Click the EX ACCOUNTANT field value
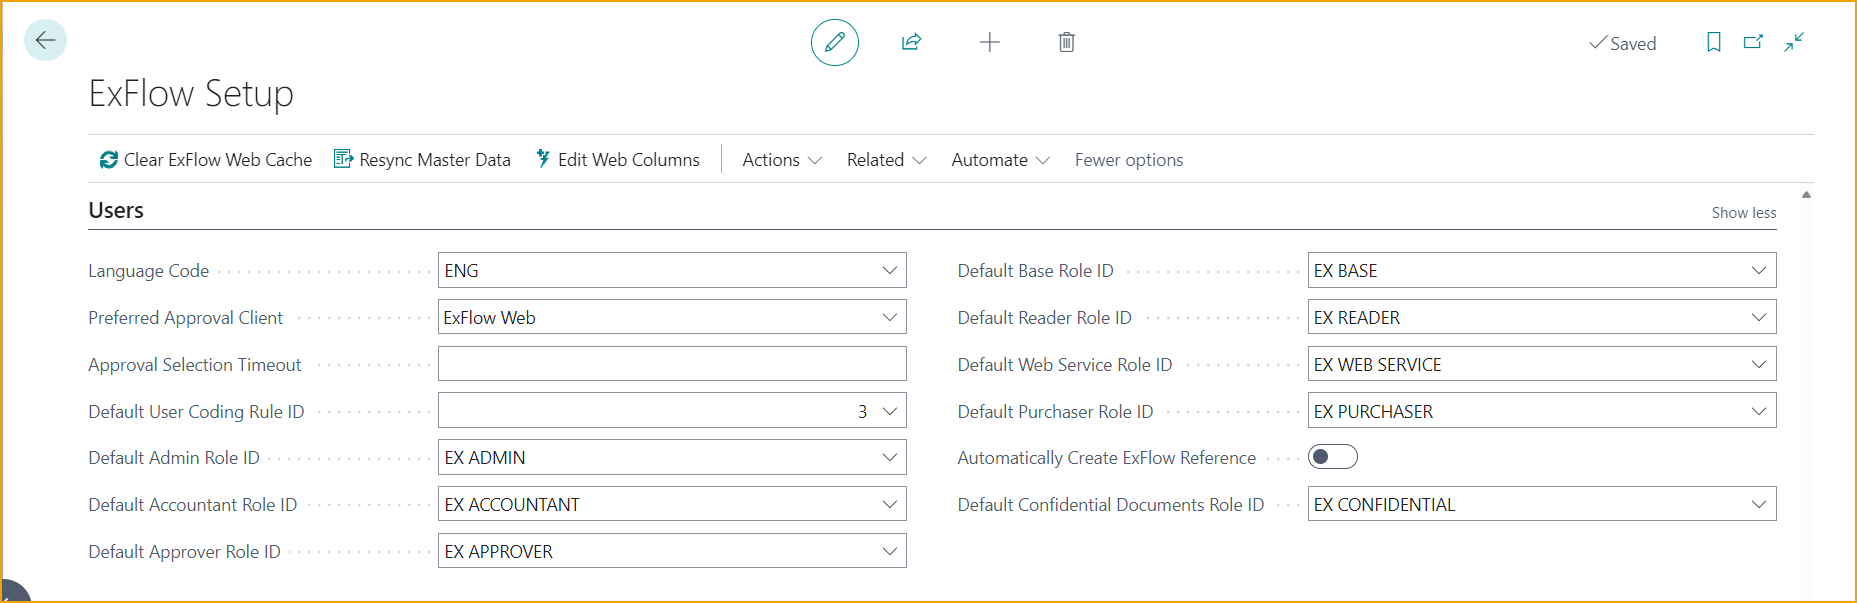 512,505
